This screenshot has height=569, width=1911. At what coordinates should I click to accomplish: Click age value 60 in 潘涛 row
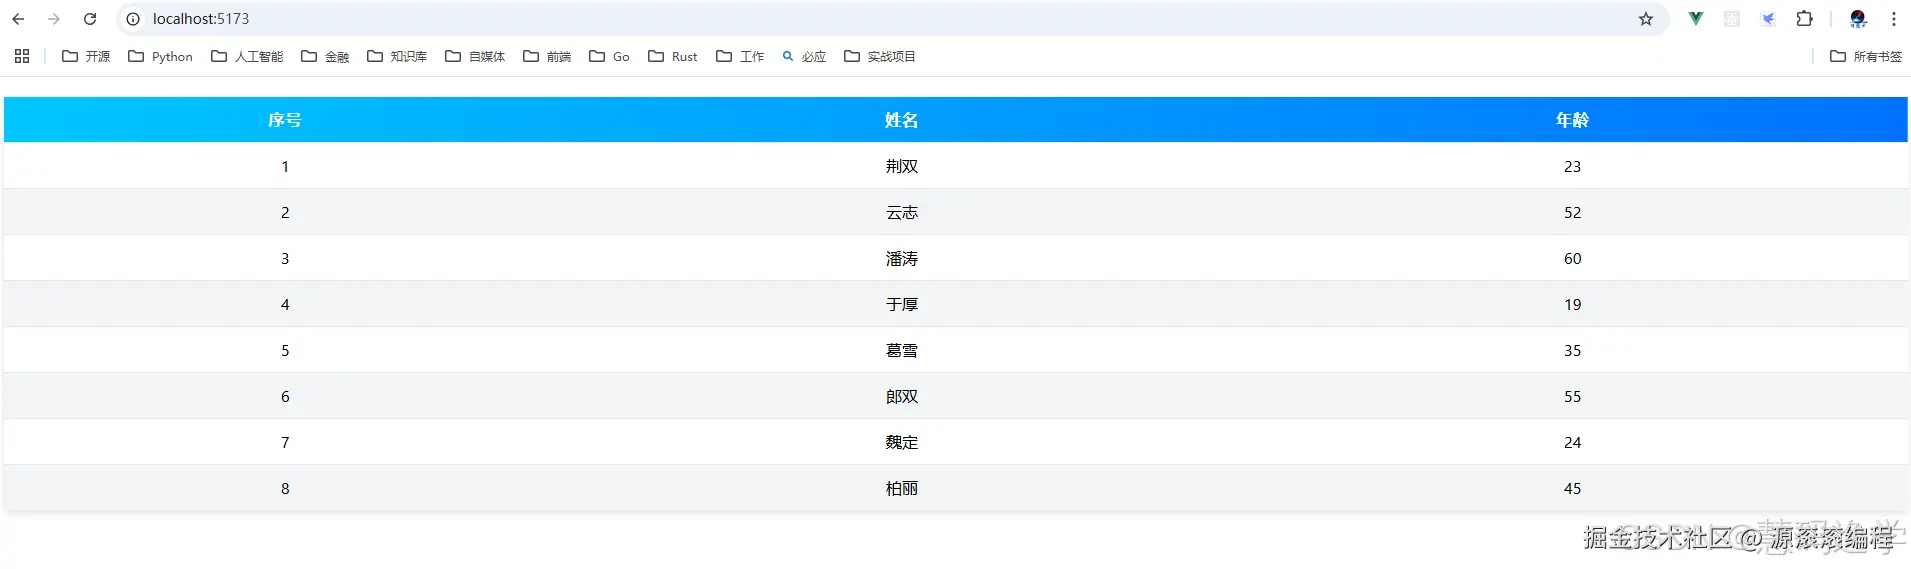point(1572,258)
